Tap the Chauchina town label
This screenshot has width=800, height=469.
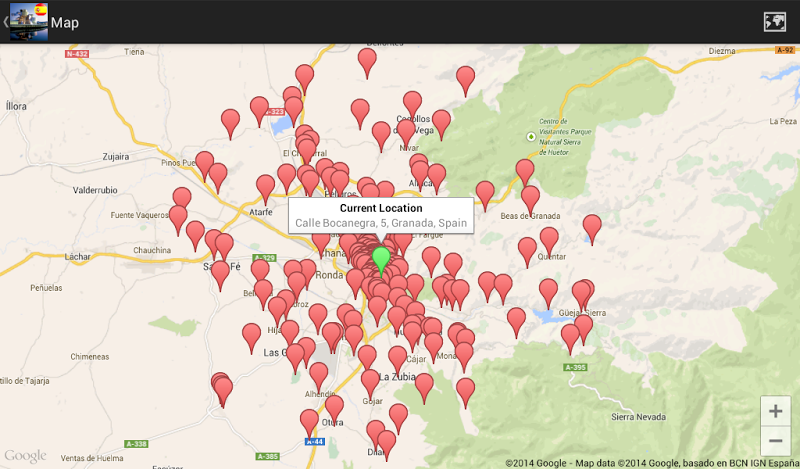(x=152, y=250)
